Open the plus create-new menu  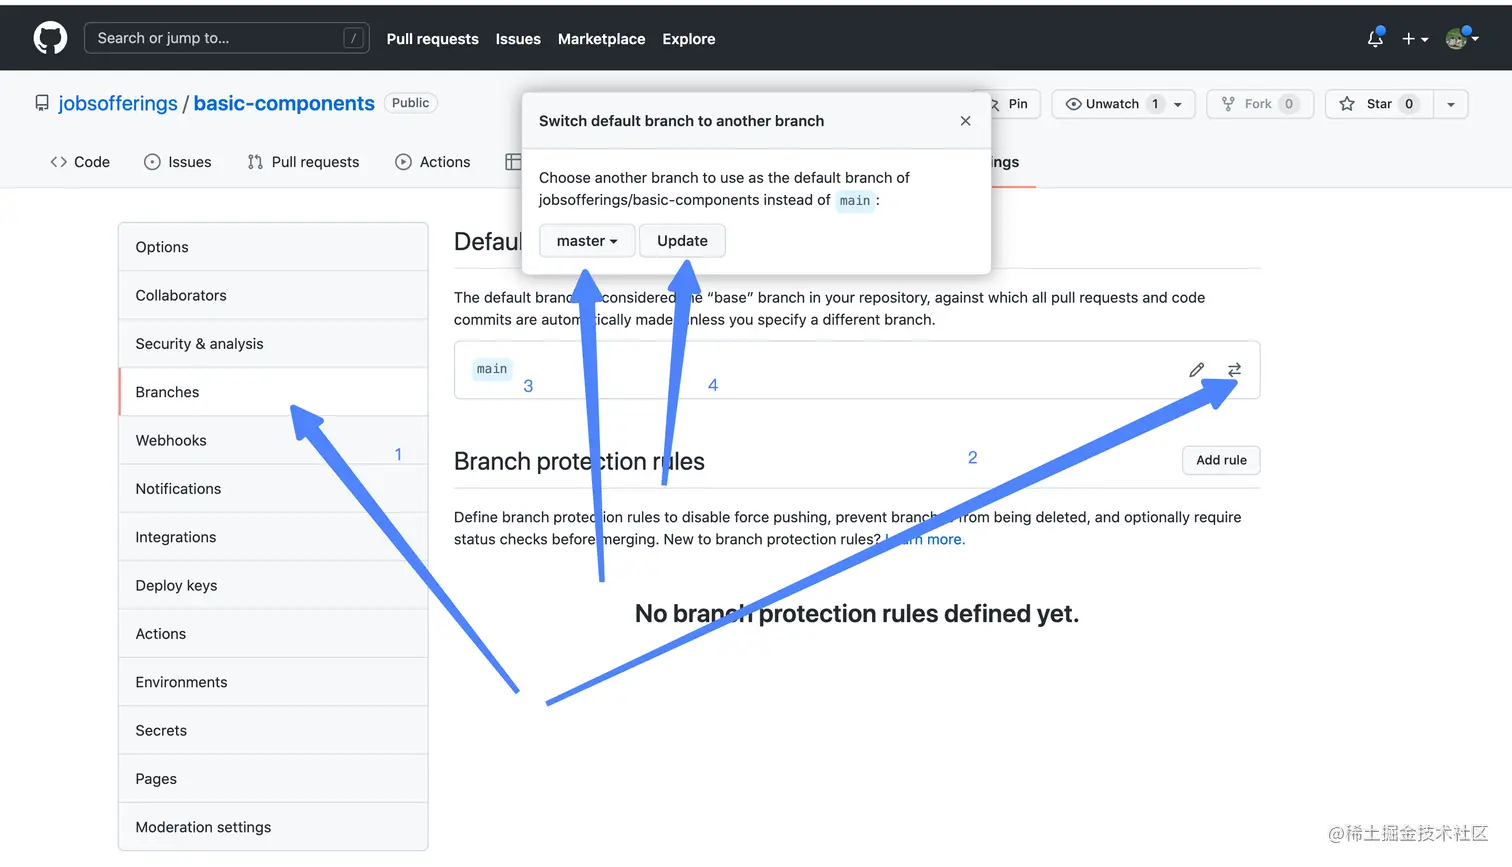(1414, 38)
